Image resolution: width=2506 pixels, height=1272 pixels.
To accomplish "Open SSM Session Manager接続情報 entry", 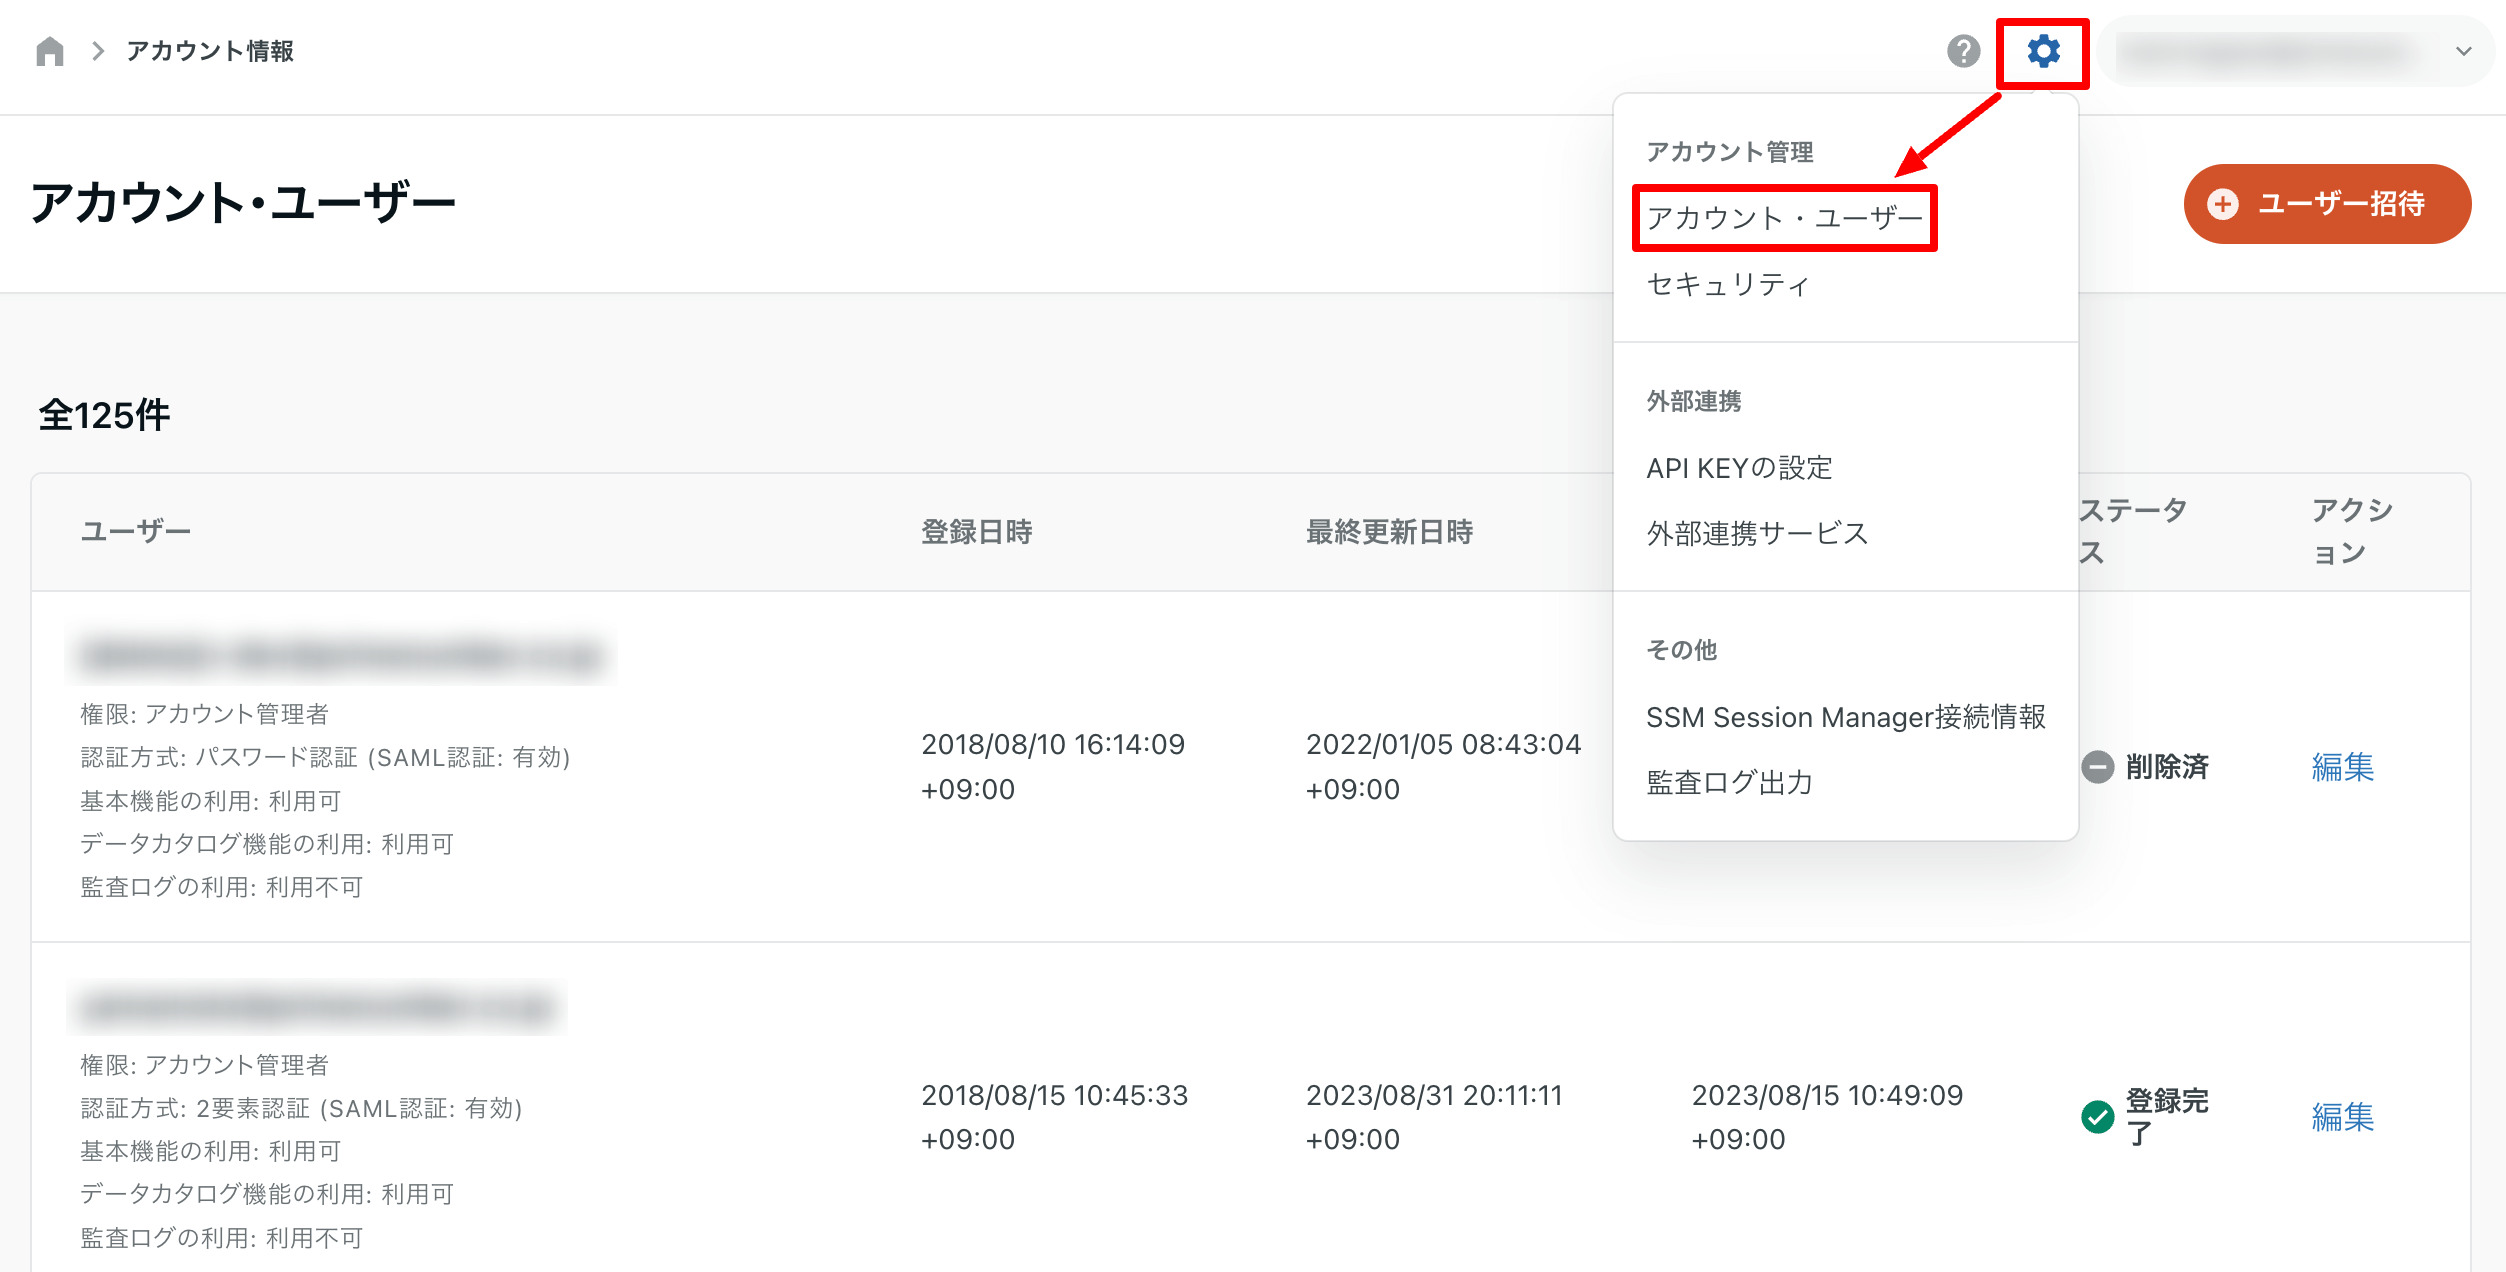I will point(1846,717).
